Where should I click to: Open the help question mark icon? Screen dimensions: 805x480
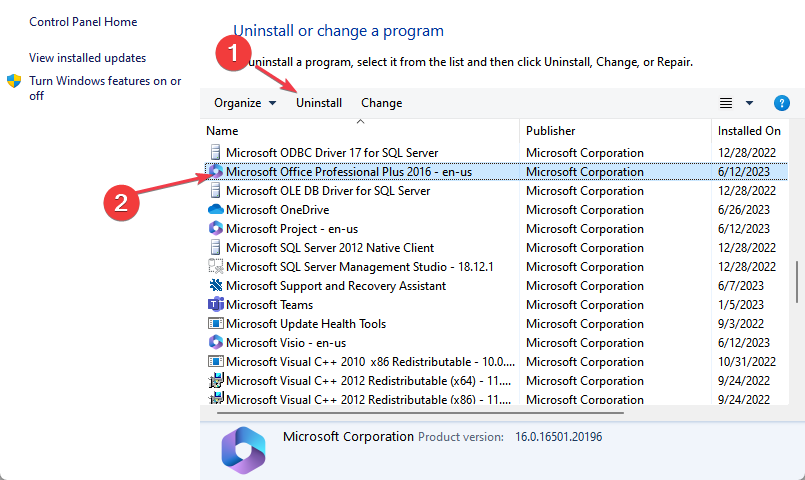[781, 103]
